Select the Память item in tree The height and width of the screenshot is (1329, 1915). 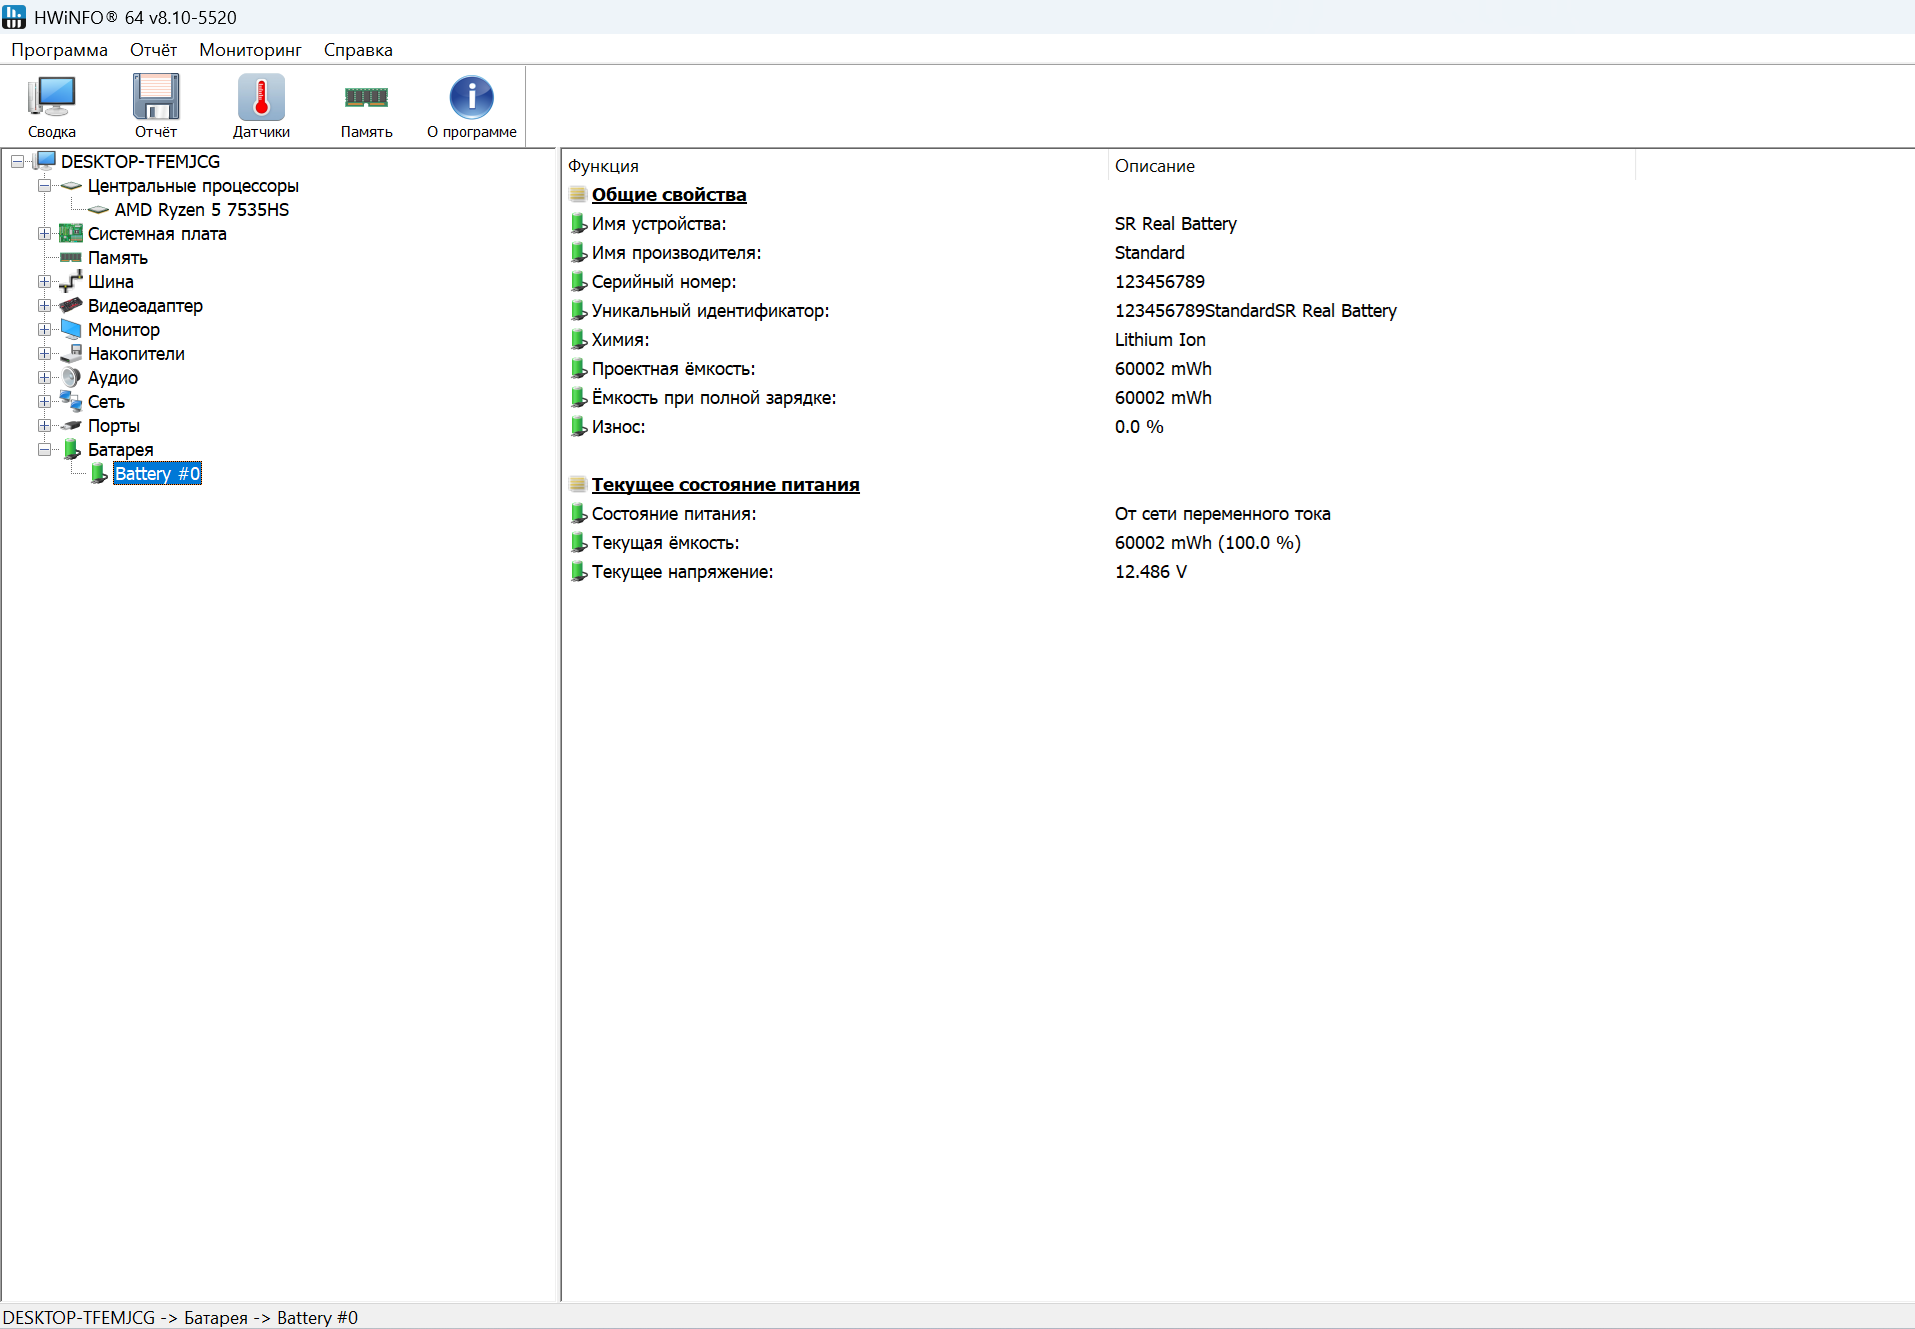(117, 258)
